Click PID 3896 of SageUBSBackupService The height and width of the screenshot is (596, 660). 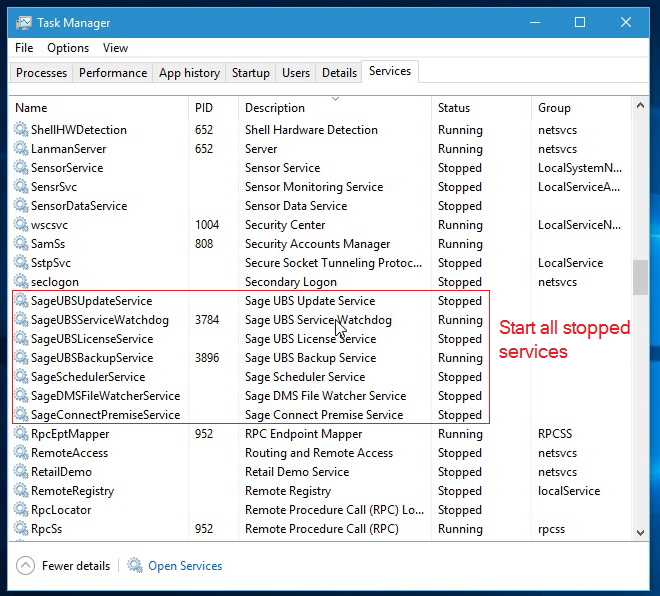207,358
